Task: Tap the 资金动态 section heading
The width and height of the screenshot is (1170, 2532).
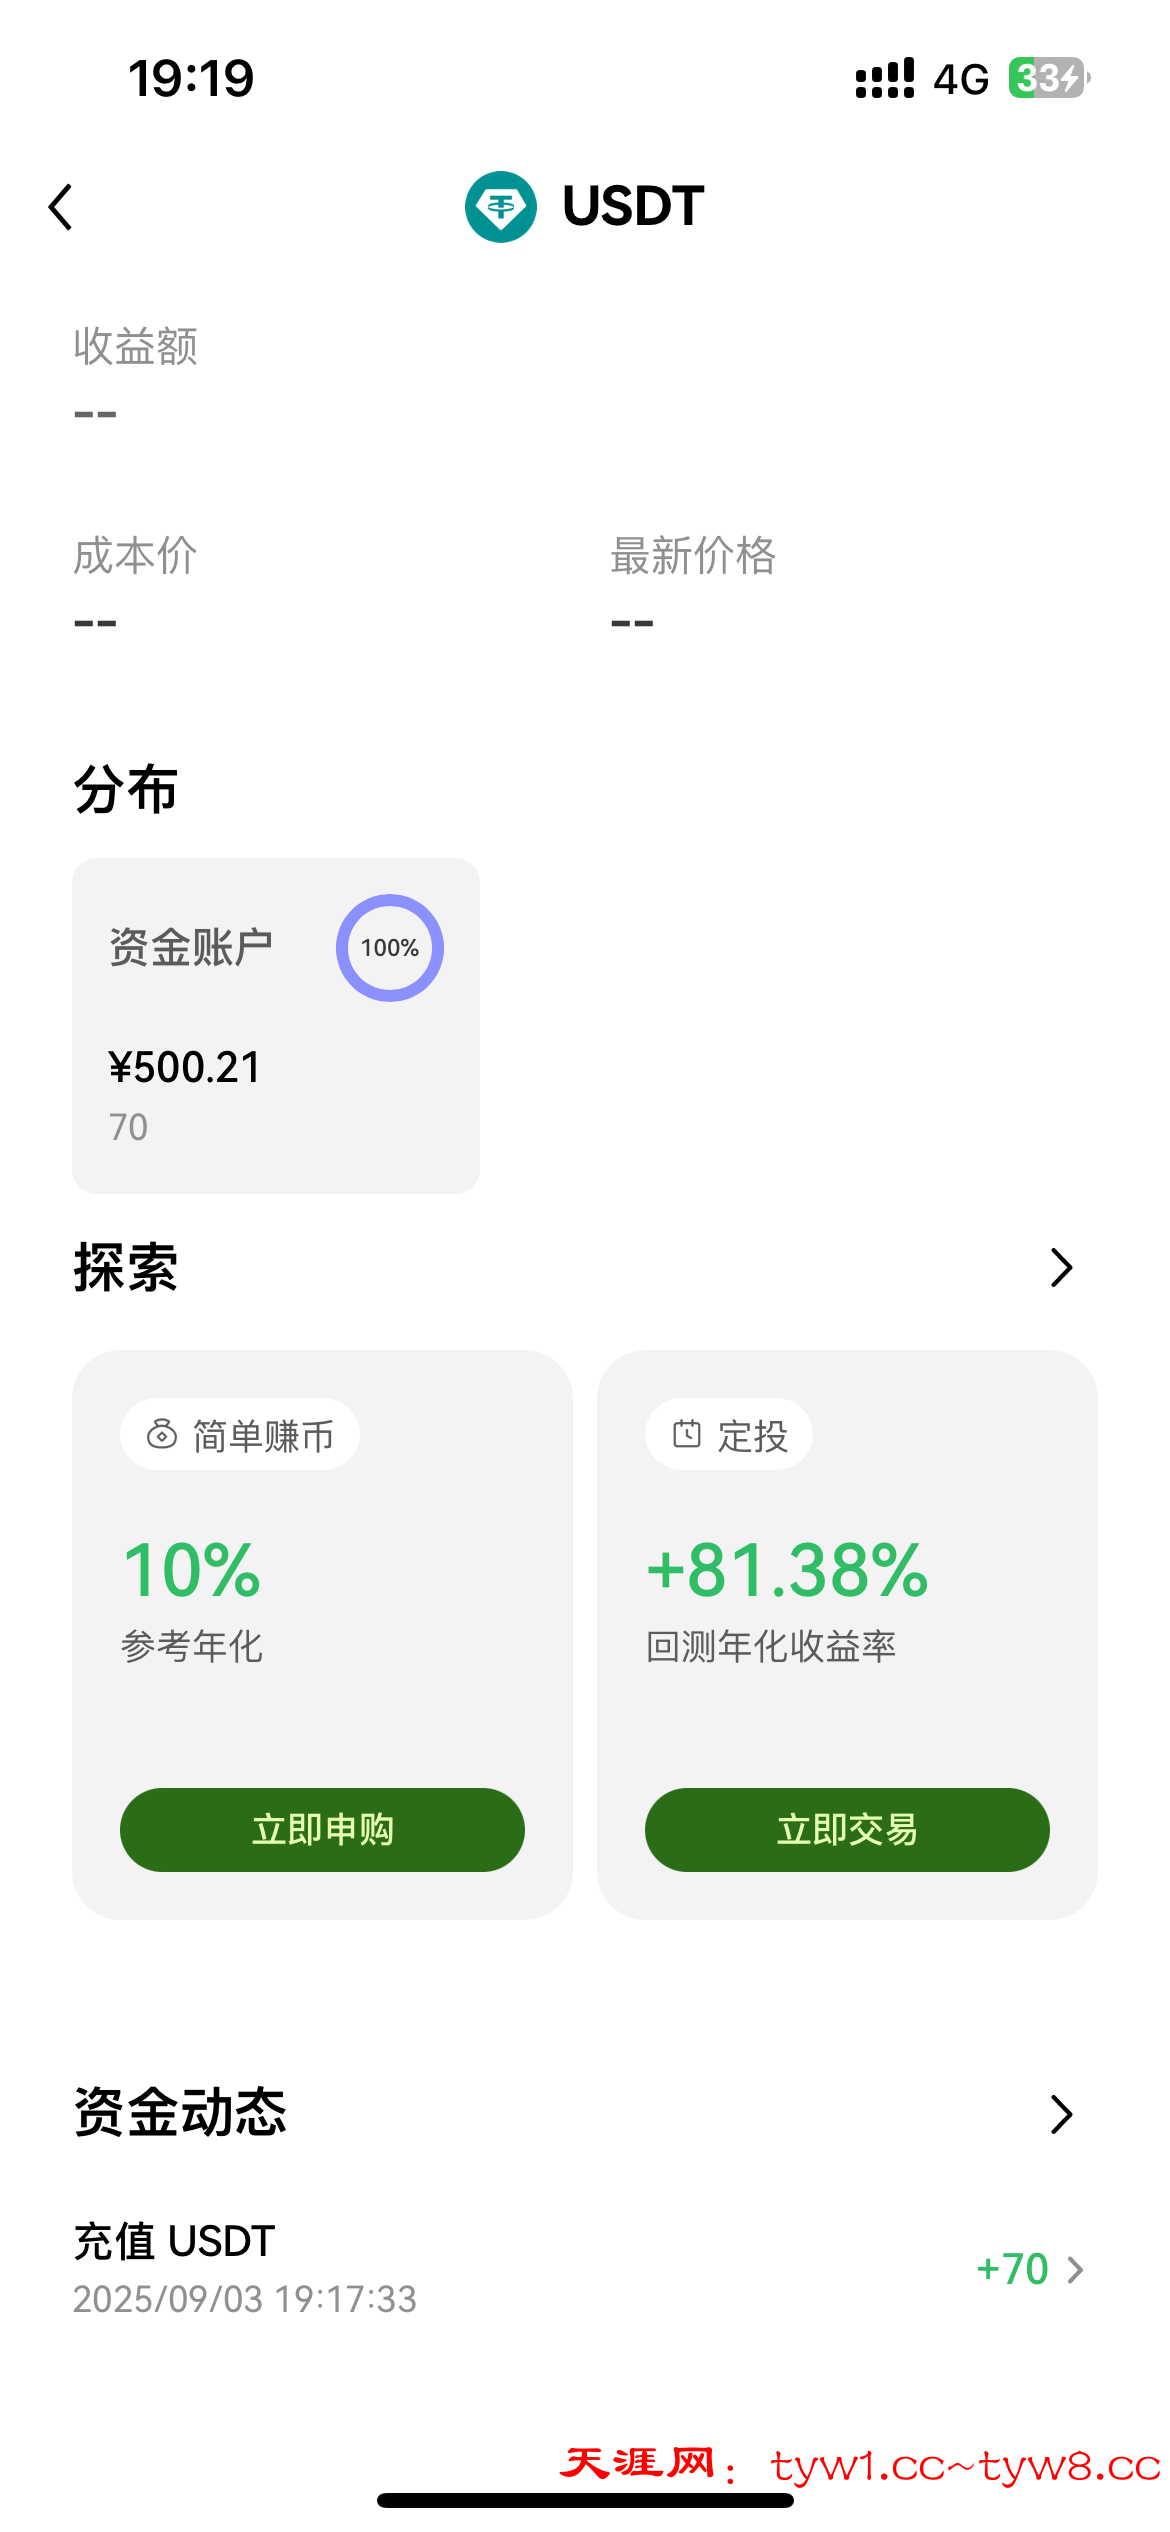Action: coord(181,2113)
